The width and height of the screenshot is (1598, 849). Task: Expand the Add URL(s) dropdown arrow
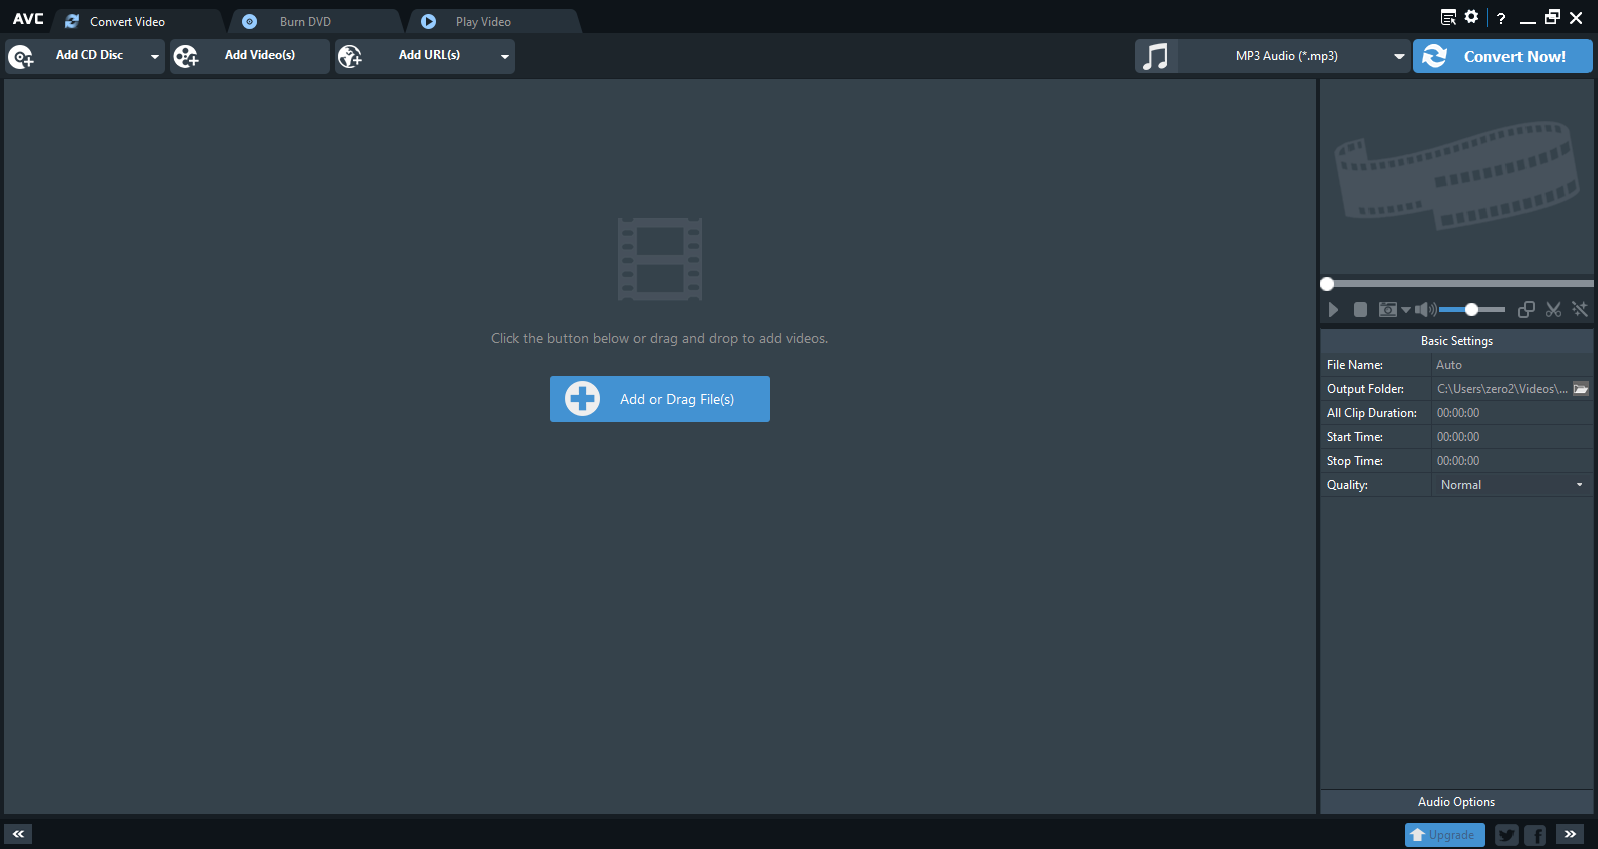point(505,56)
